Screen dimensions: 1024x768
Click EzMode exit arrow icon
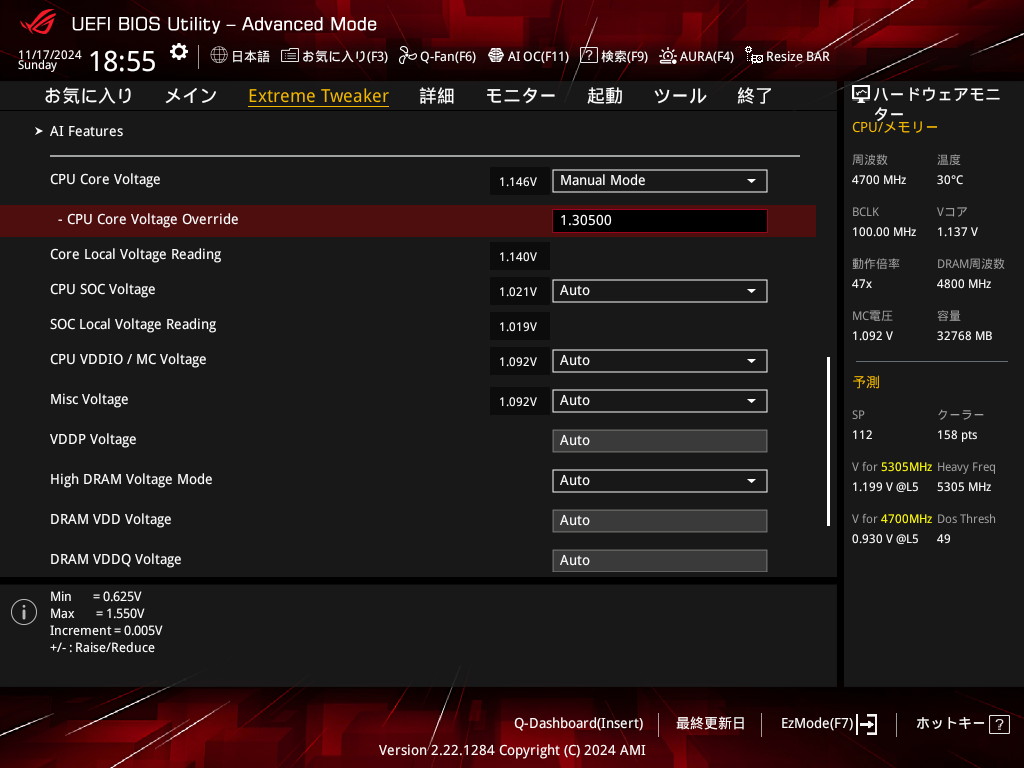pyautogui.click(x=867, y=724)
